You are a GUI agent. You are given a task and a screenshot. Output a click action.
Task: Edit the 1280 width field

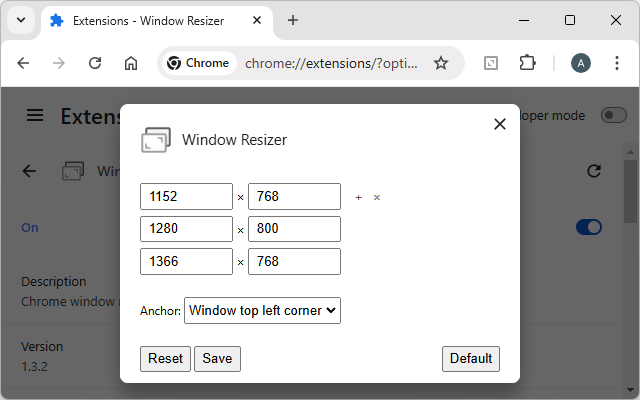click(187, 229)
